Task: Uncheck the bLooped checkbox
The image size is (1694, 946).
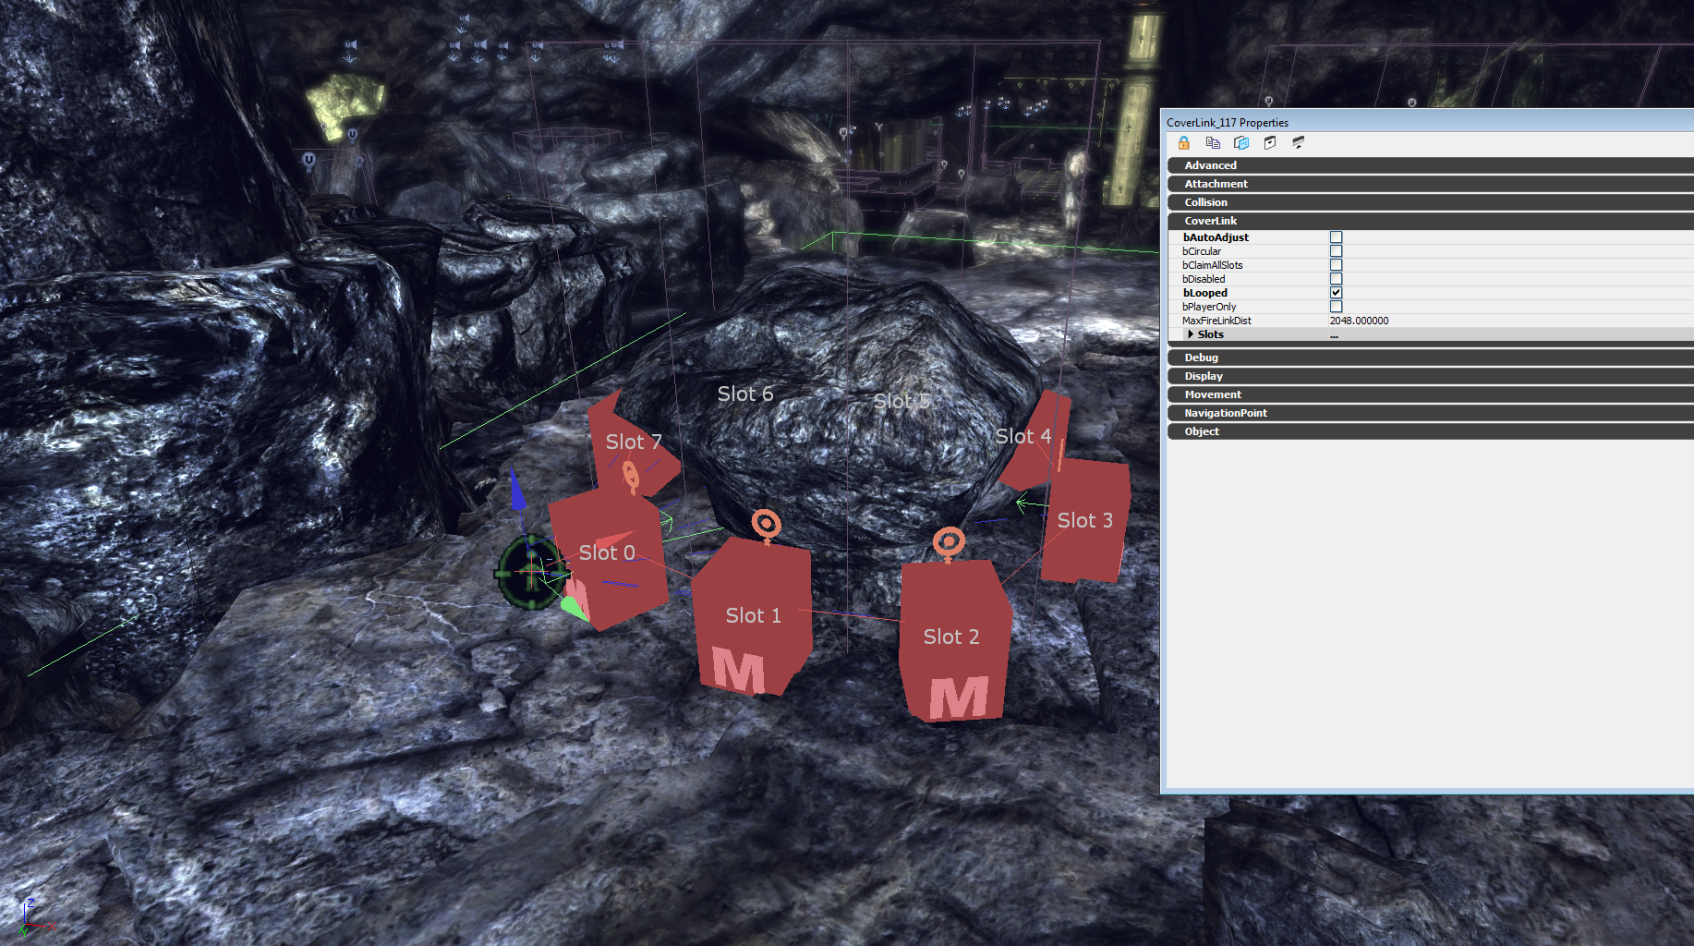Action: 1336,293
